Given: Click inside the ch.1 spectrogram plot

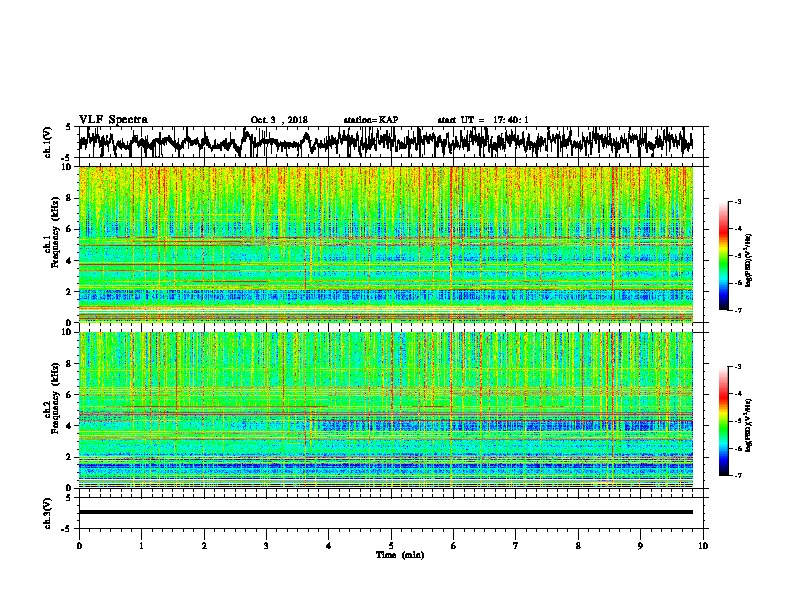Looking at the screenshot, I should click(x=386, y=244).
